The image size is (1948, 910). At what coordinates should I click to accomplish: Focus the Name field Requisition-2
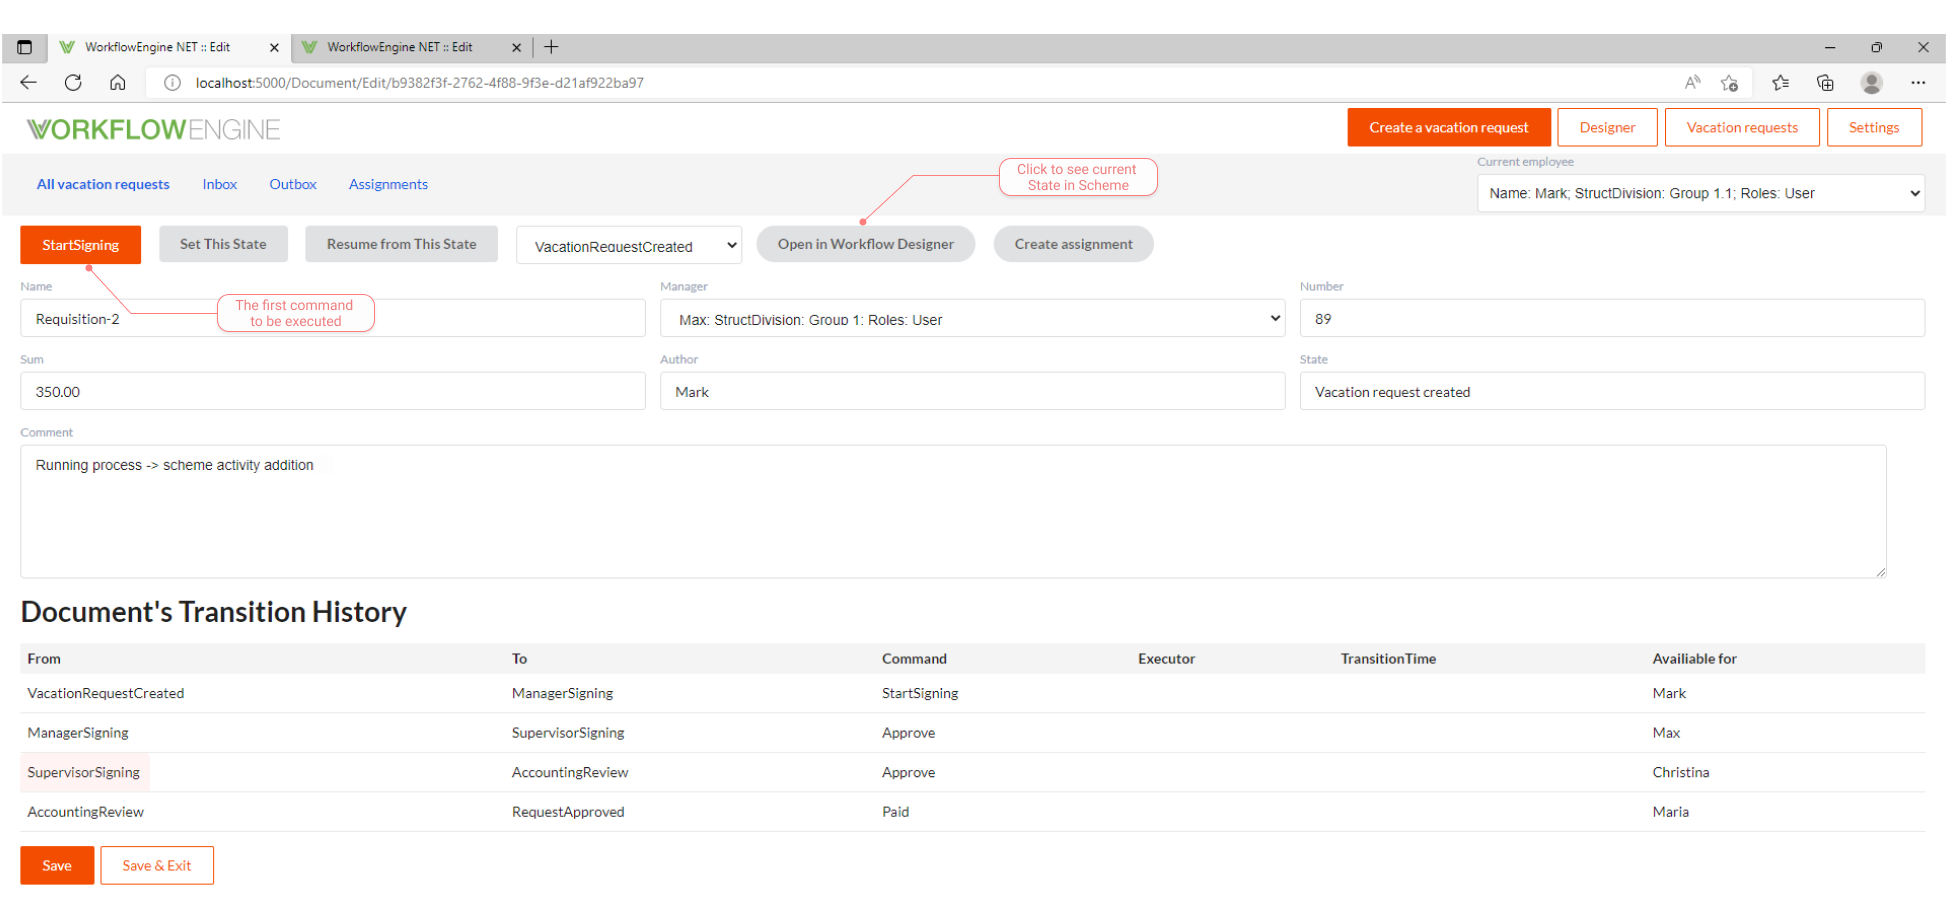(x=333, y=318)
